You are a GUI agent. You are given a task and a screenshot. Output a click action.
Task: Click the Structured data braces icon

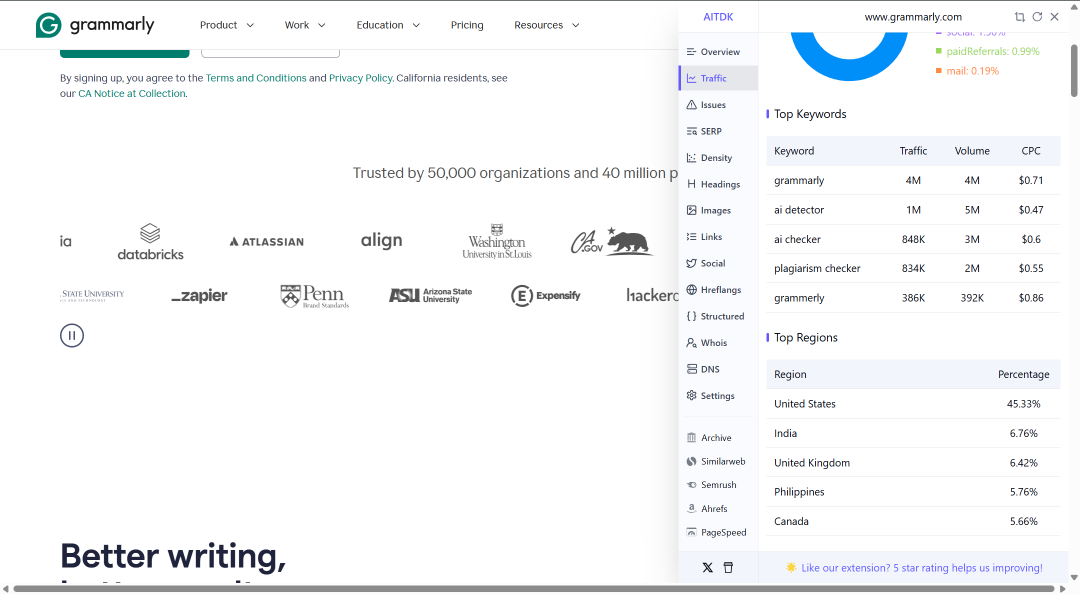coord(692,316)
